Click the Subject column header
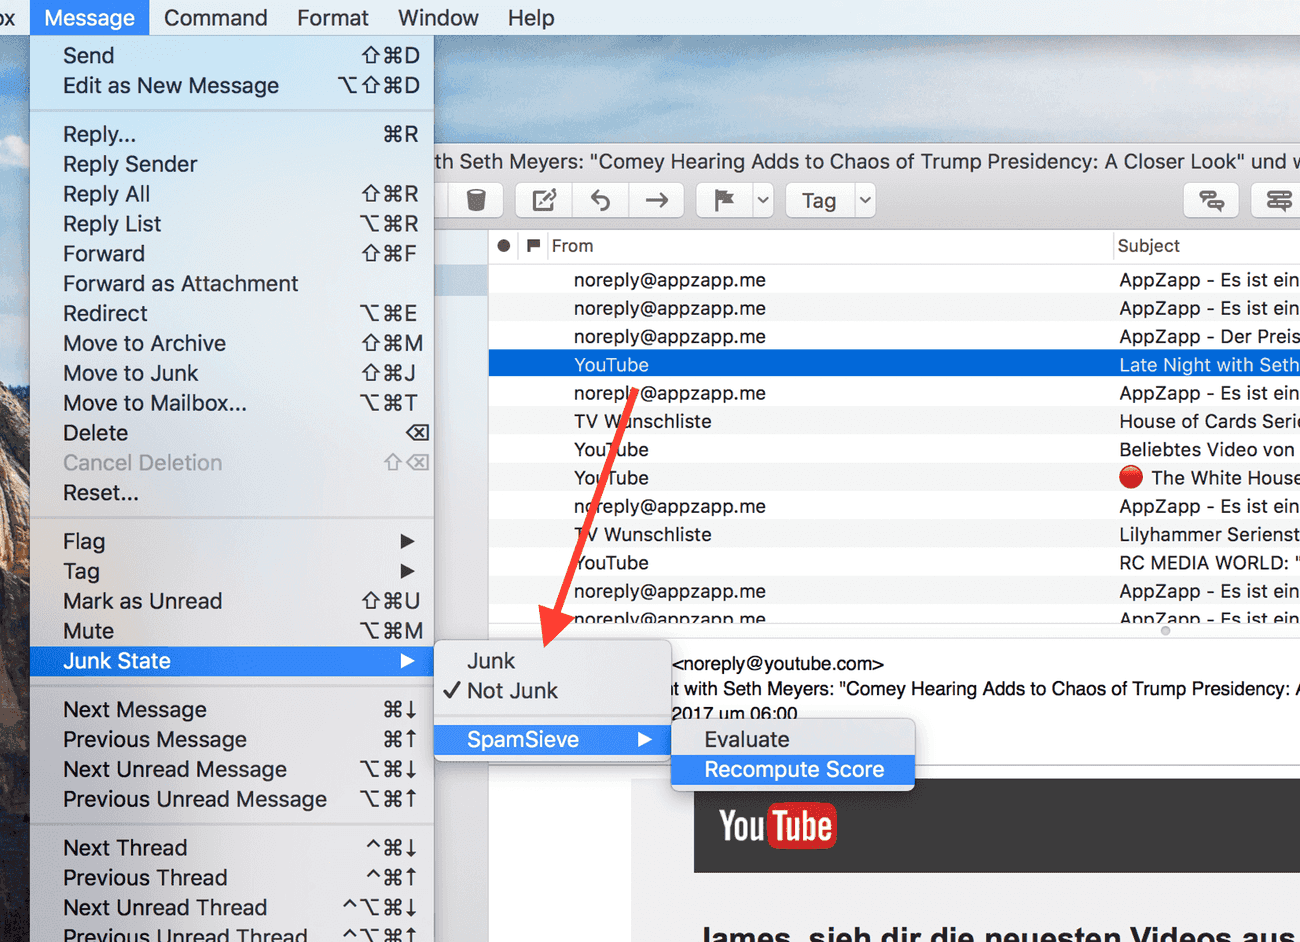 1148,246
